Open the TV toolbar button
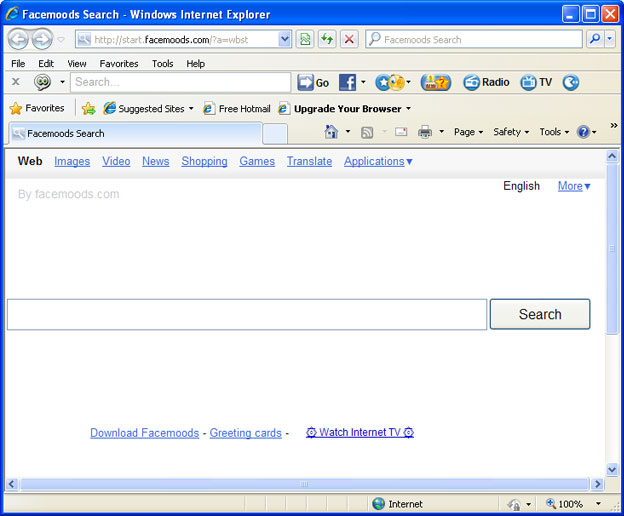This screenshot has height=516, width=624. [536, 82]
